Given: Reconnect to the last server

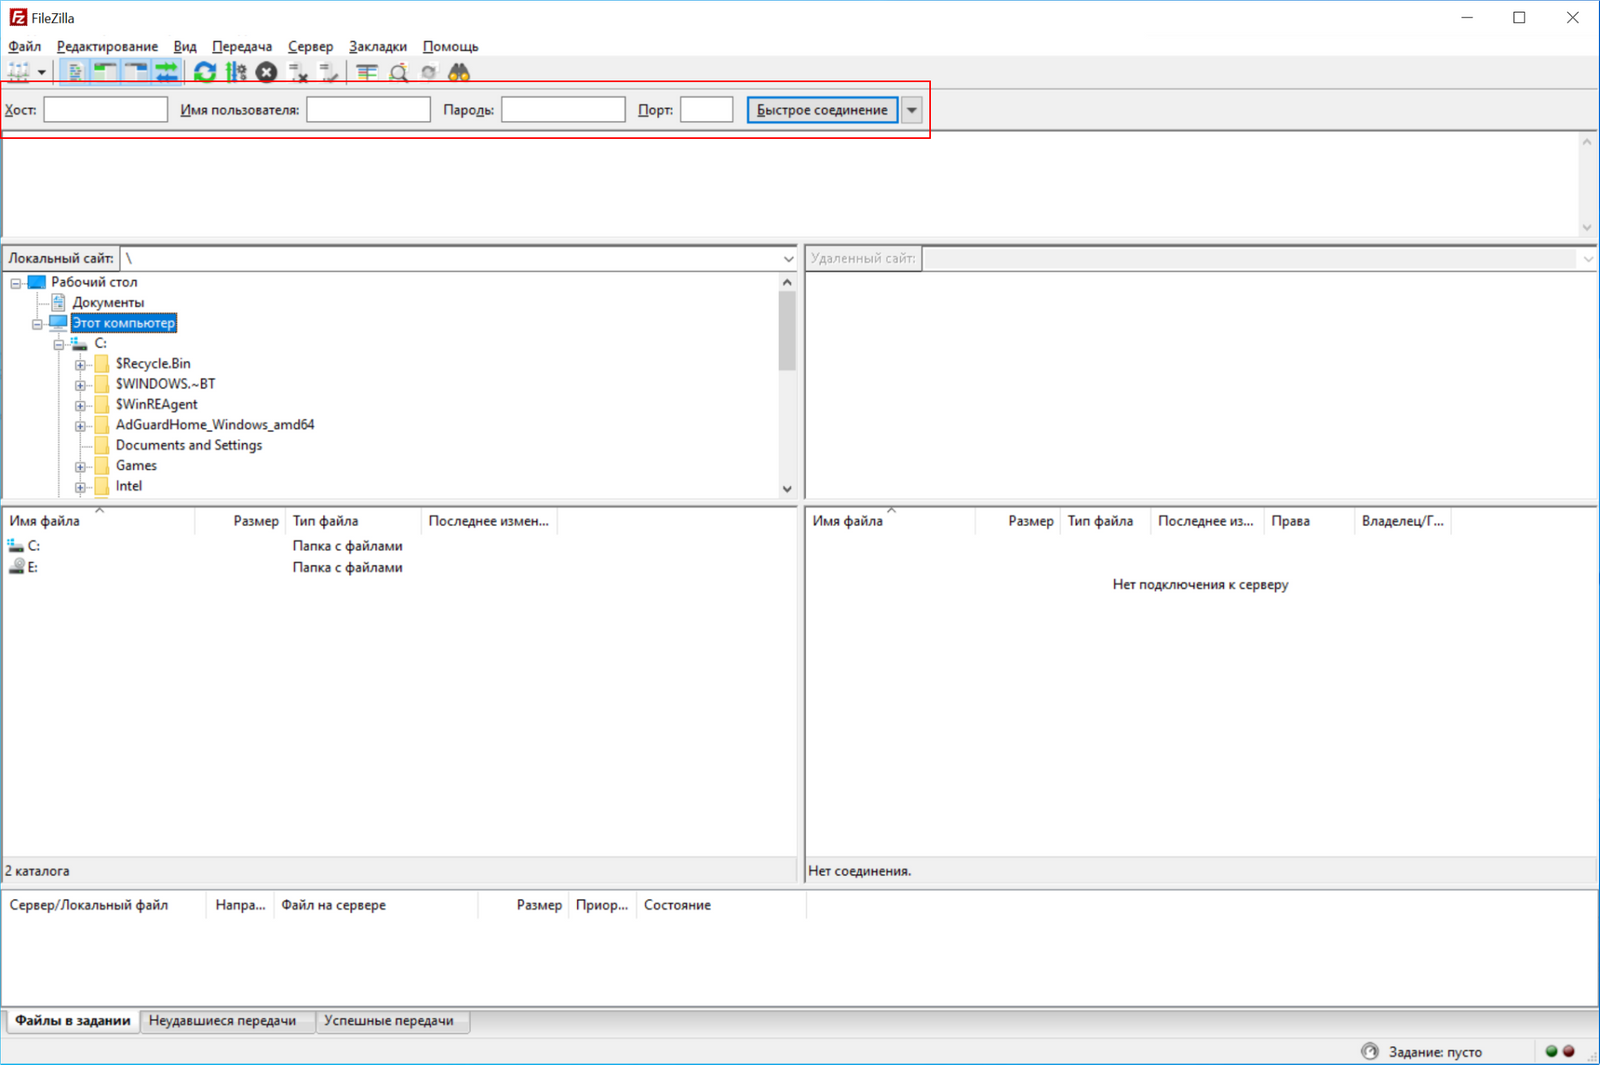Looking at the screenshot, I should tap(328, 72).
